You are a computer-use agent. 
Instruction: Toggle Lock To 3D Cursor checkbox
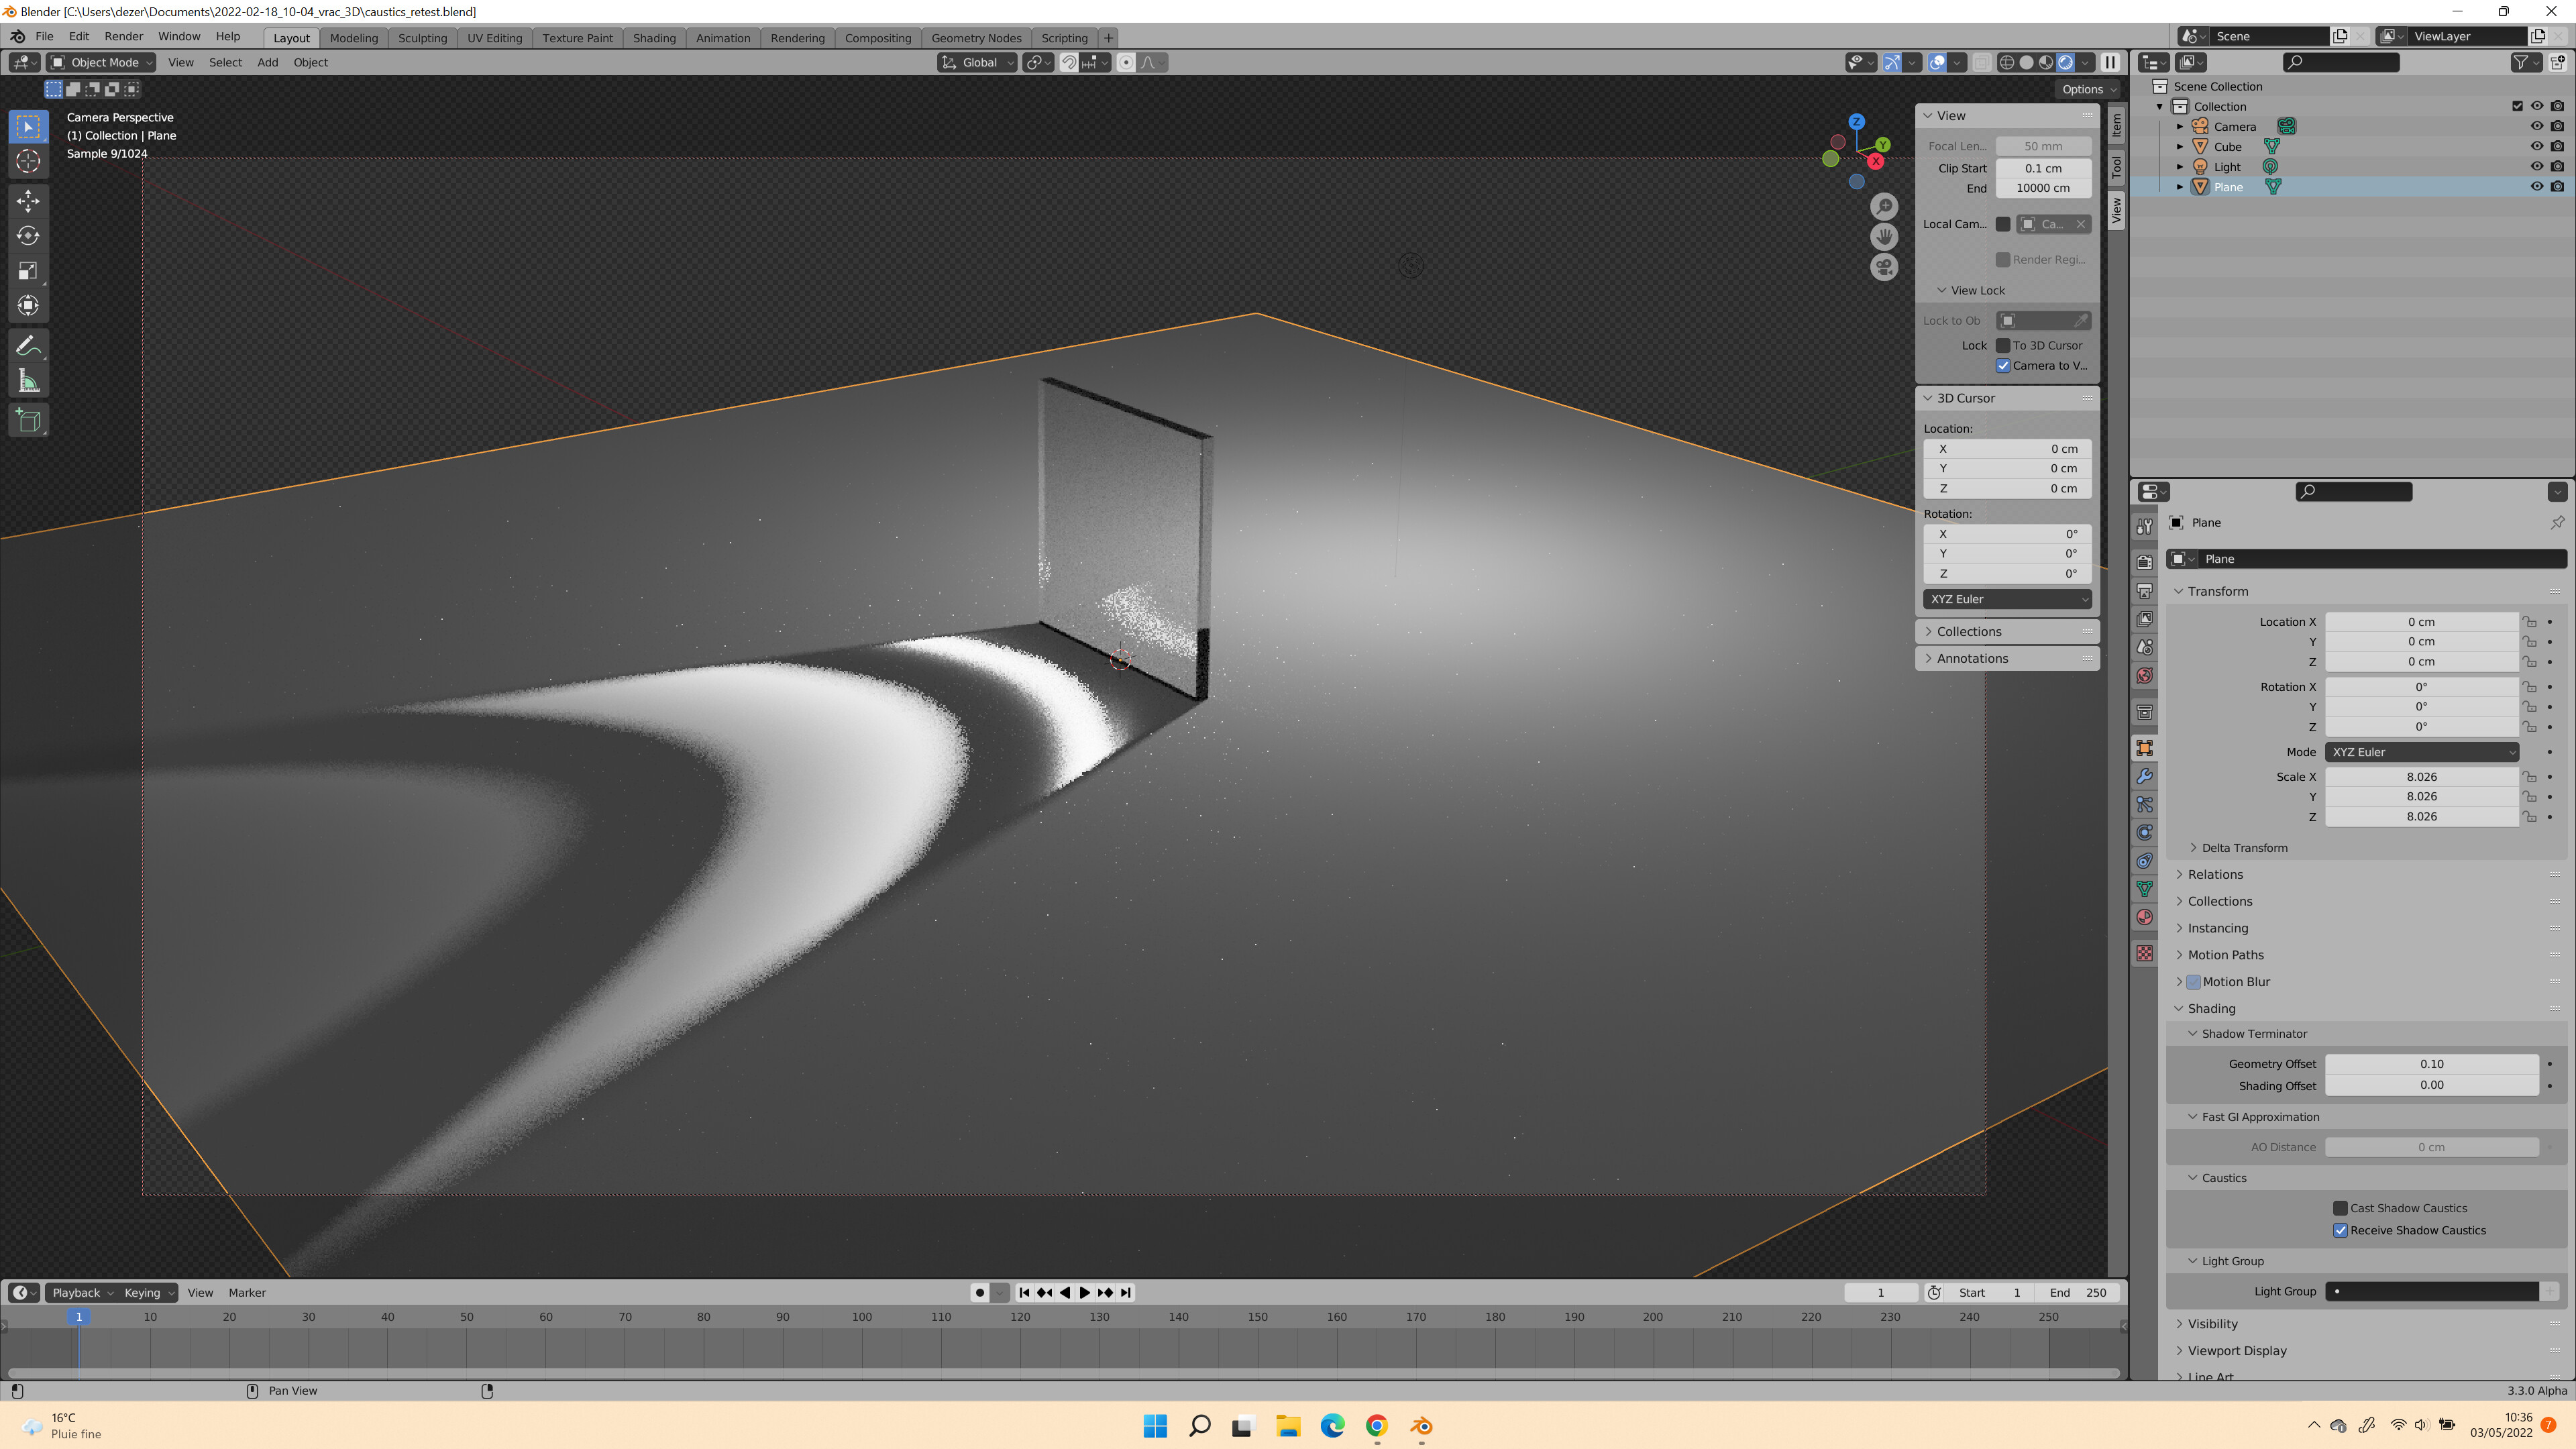point(2003,345)
